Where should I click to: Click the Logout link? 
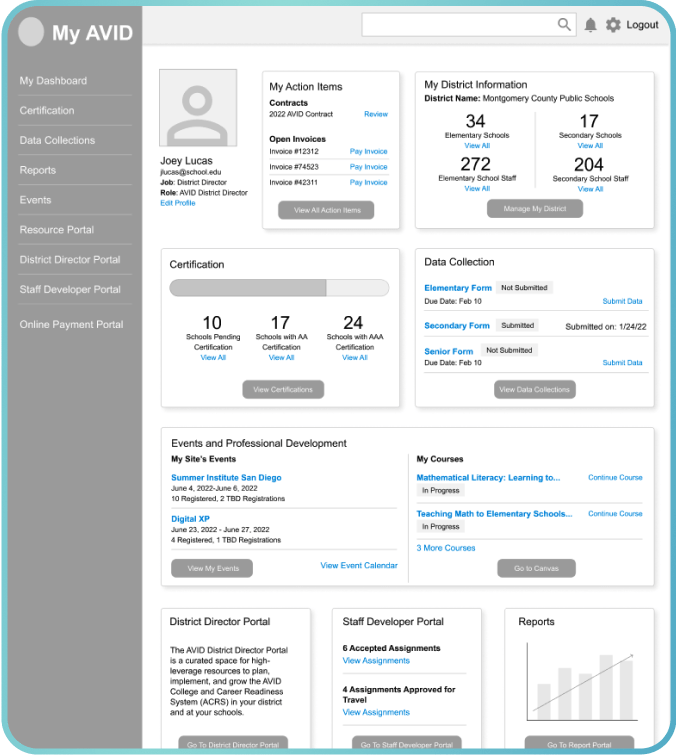click(642, 25)
